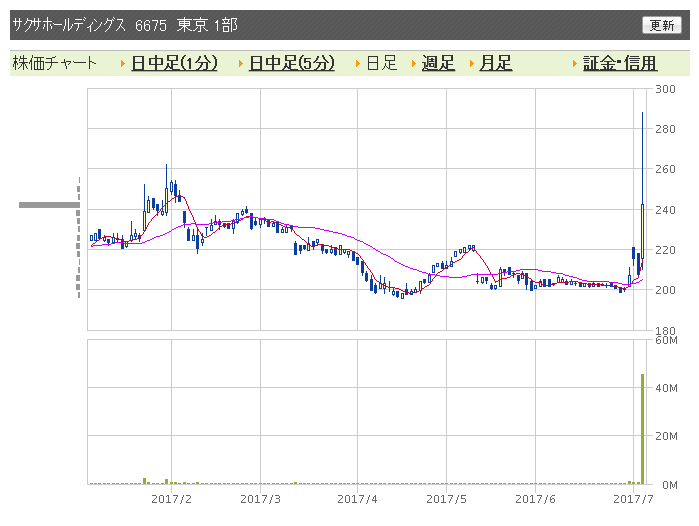Click the 2017/4 date axis label
The height and width of the screenshot is (526, 699).
(357, 499)
